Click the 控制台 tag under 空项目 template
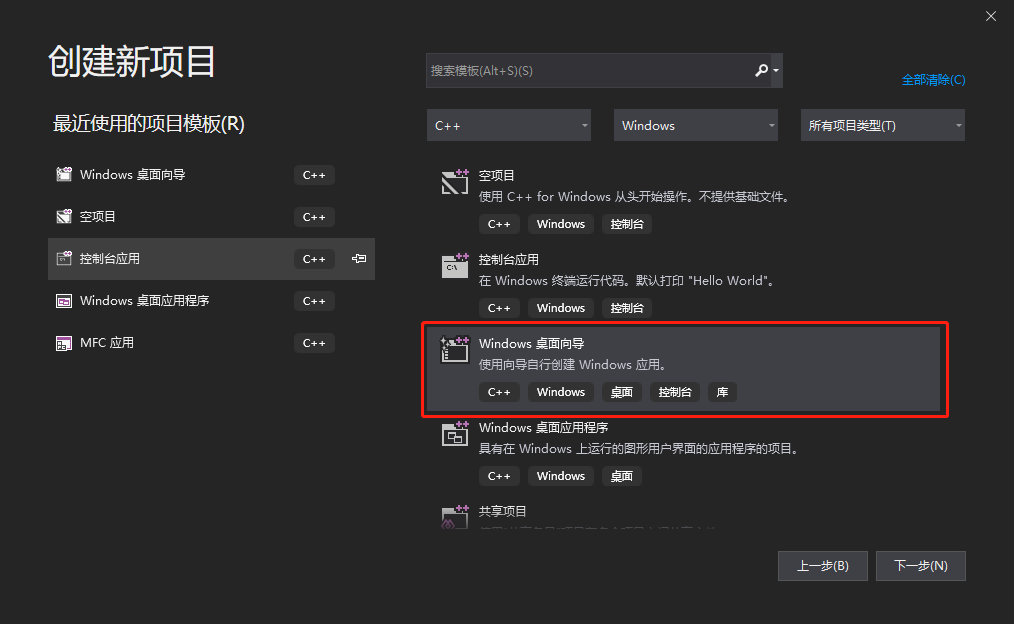Viewport: 1014px width, 624px height. click(627, 224)
